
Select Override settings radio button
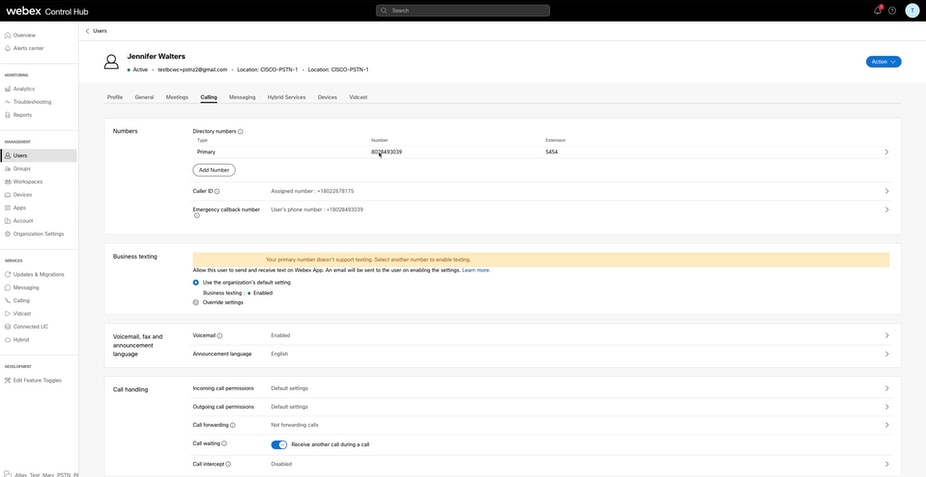point(195,302)
